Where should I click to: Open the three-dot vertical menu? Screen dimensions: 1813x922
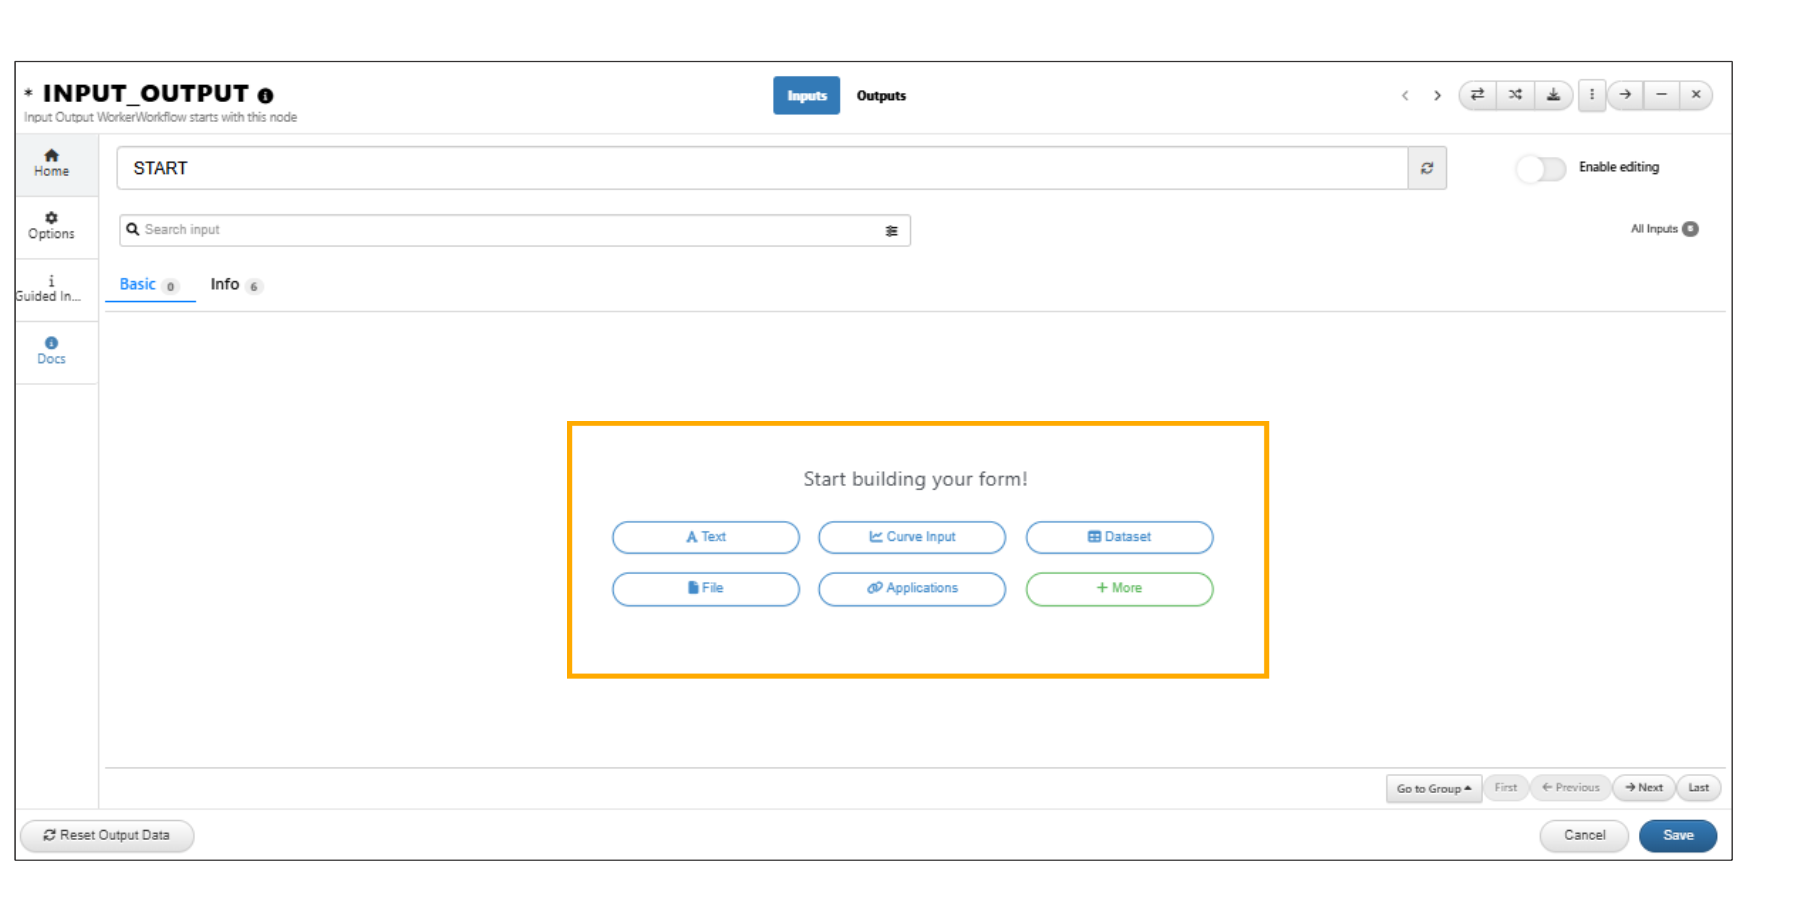pos(1592,95)
